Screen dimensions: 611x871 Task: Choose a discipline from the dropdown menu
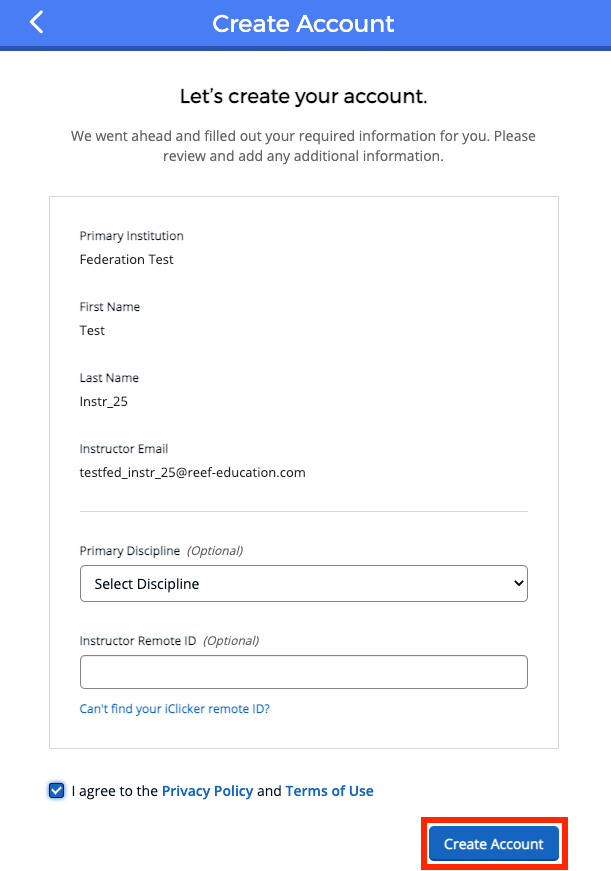pos(303,583)
